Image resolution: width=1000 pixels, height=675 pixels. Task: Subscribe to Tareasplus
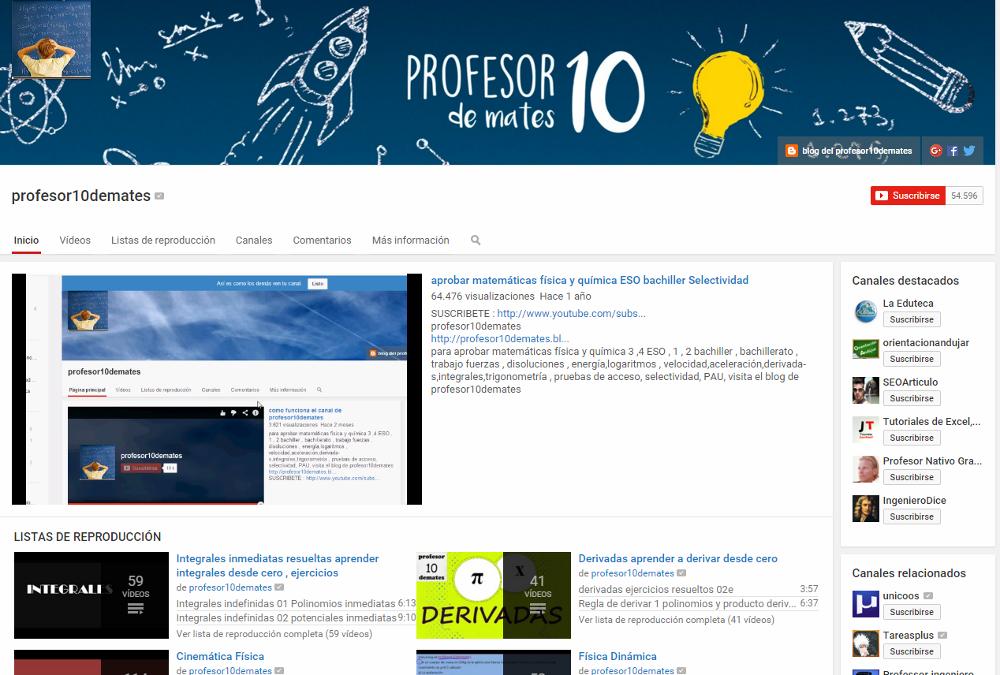click(911, 652)
